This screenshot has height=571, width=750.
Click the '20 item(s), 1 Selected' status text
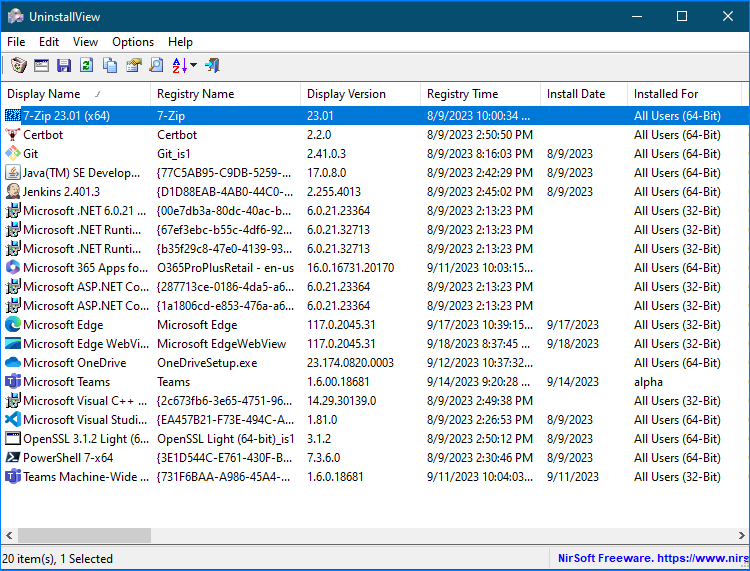coord(57,559)
